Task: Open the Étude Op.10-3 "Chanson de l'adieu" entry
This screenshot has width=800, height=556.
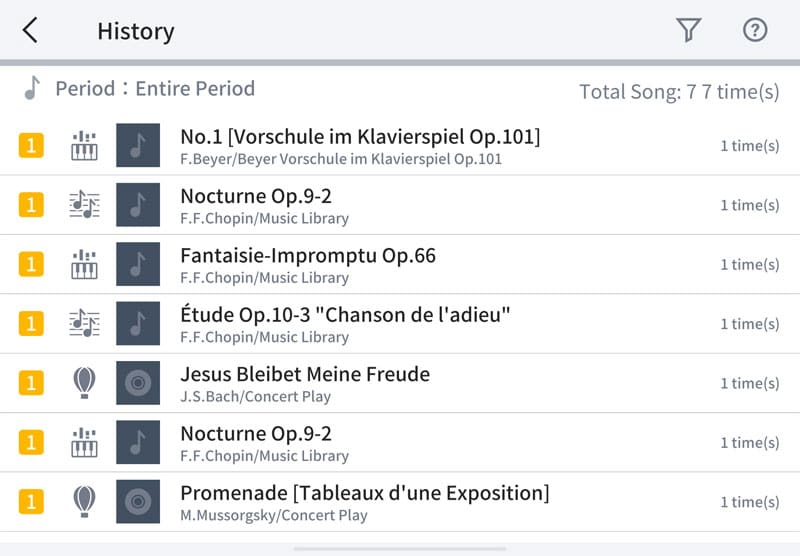Action: (345, 315)
